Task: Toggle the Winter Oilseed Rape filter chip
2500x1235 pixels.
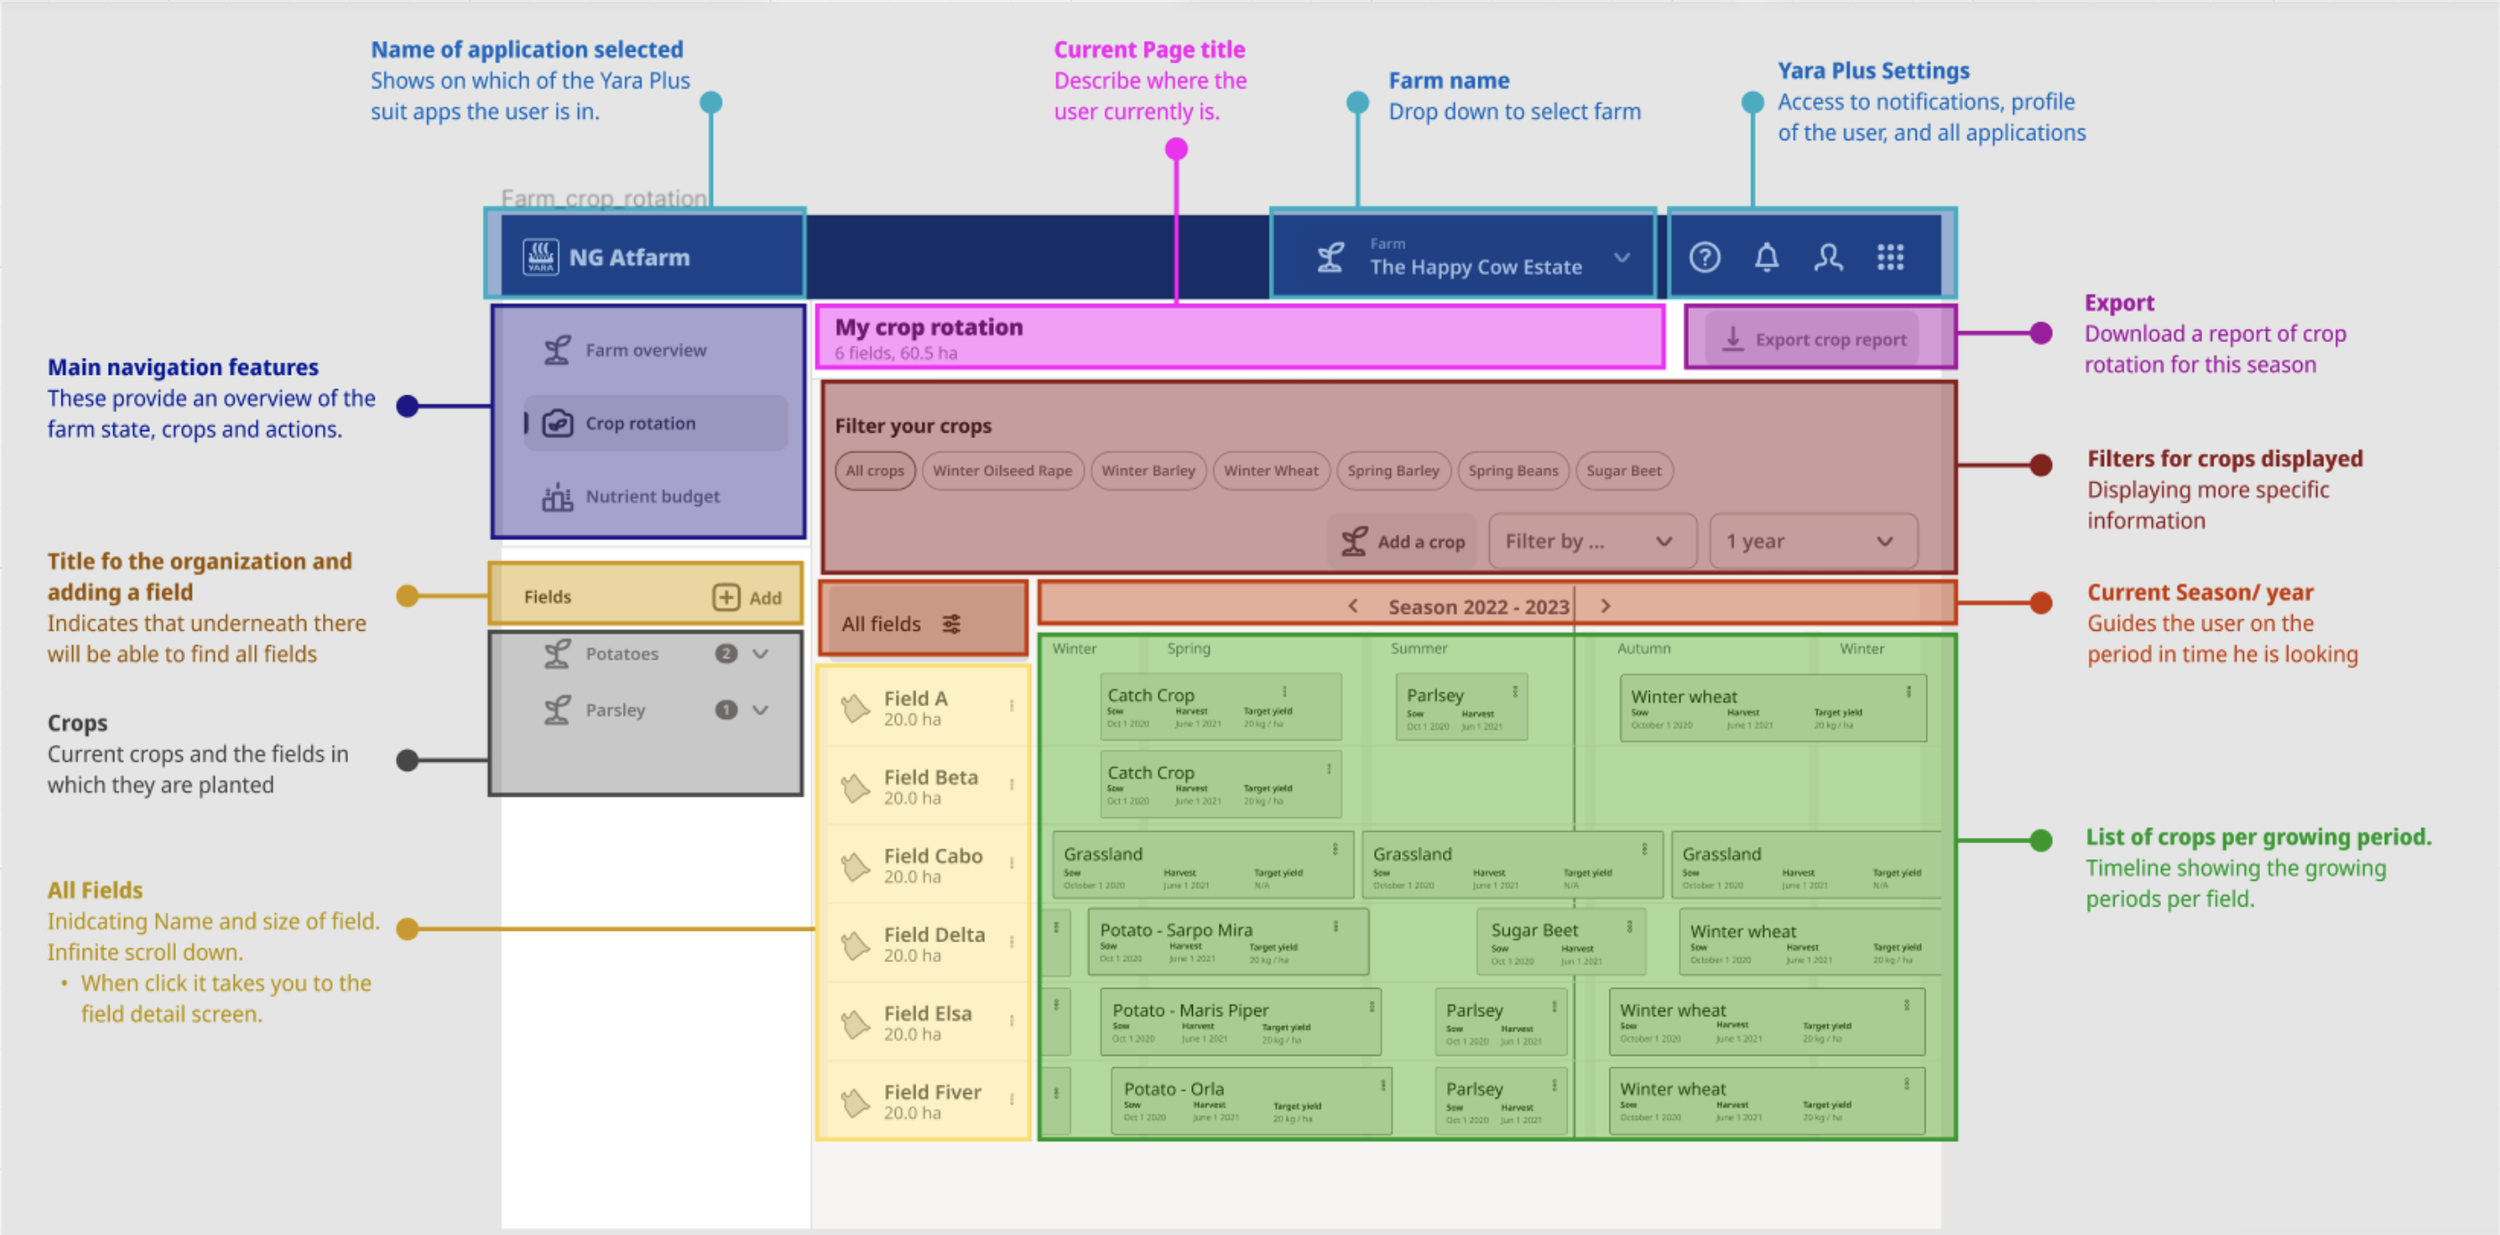Action: tap(1002, 471)
